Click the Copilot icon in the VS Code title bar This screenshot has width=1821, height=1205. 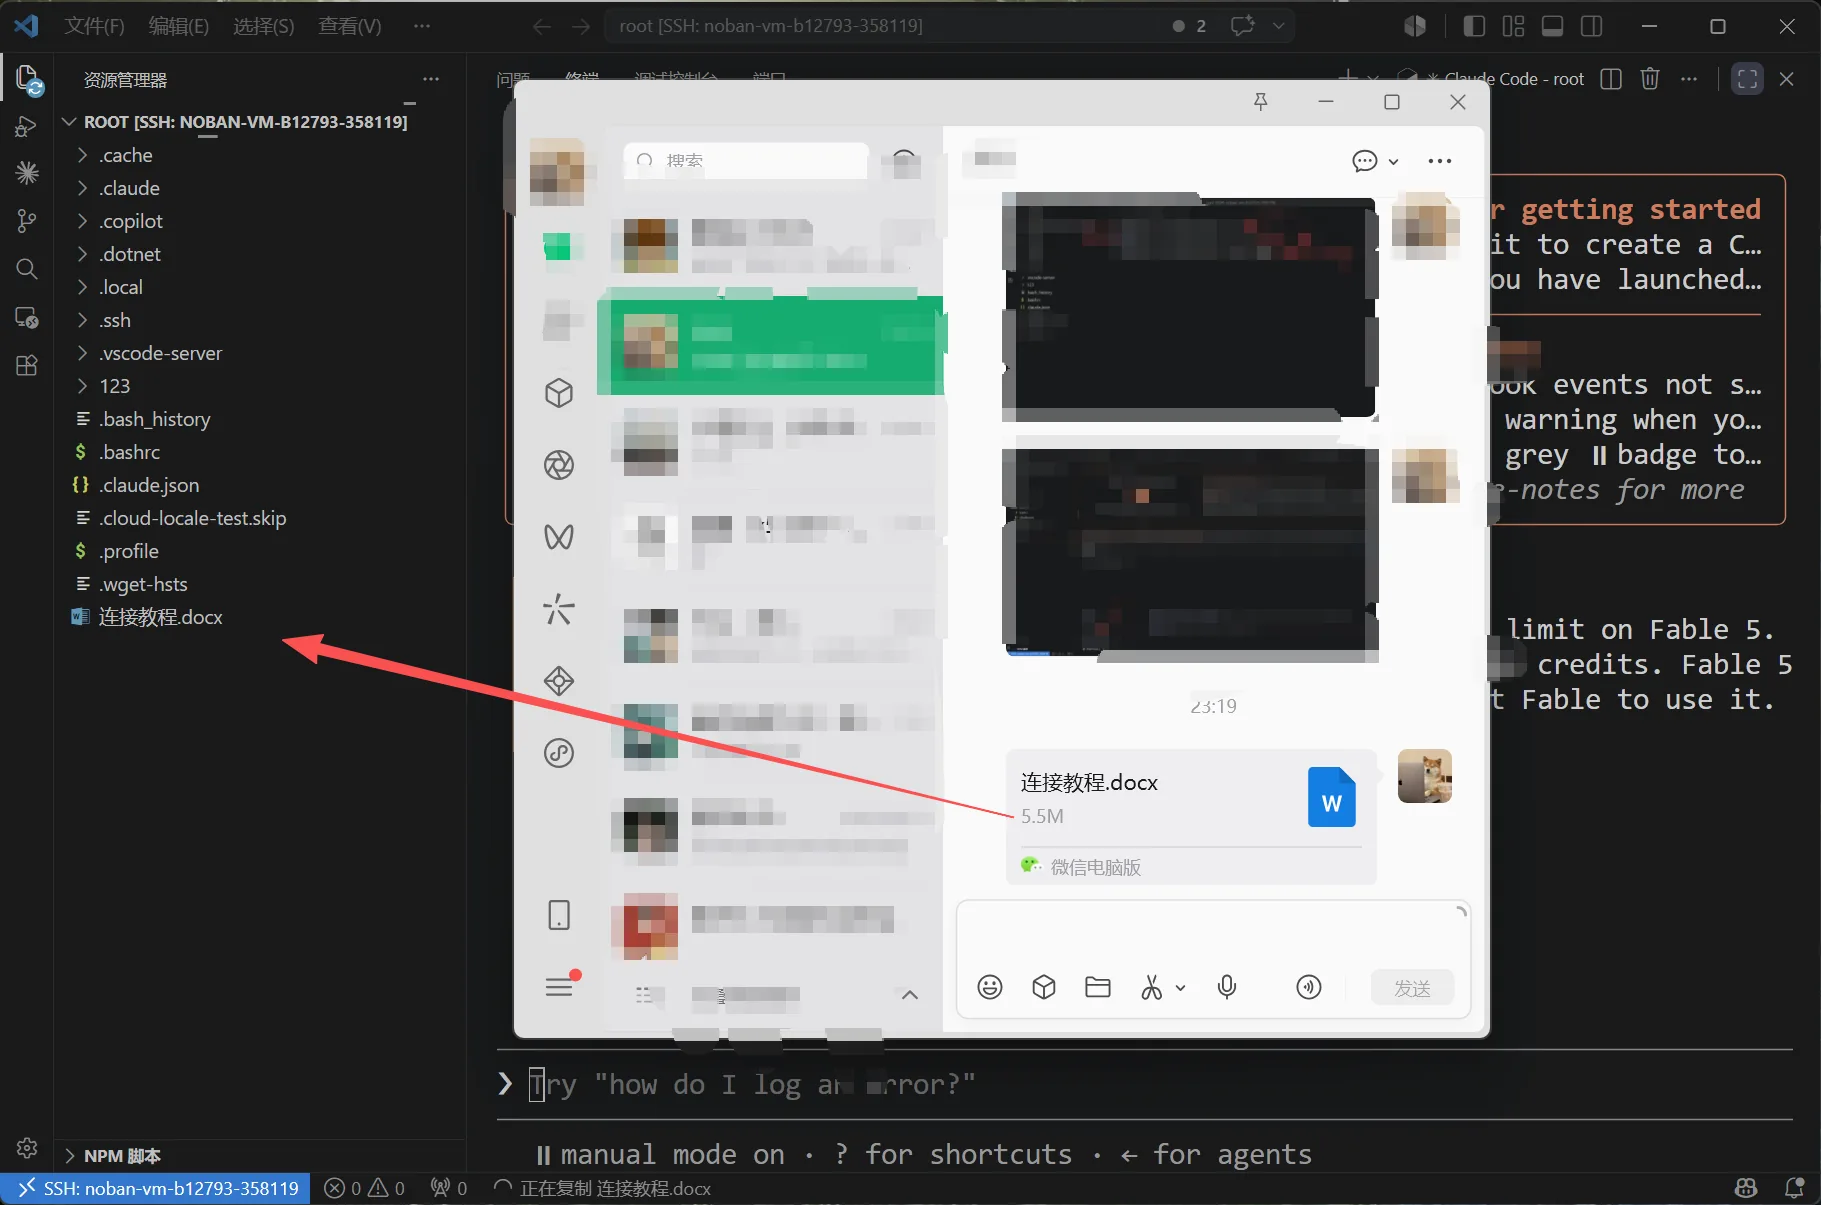1415,26
